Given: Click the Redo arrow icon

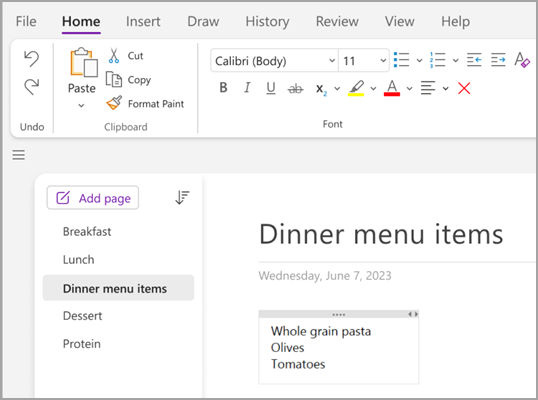Looking at the screenshot, I should [x=32, y=86].
